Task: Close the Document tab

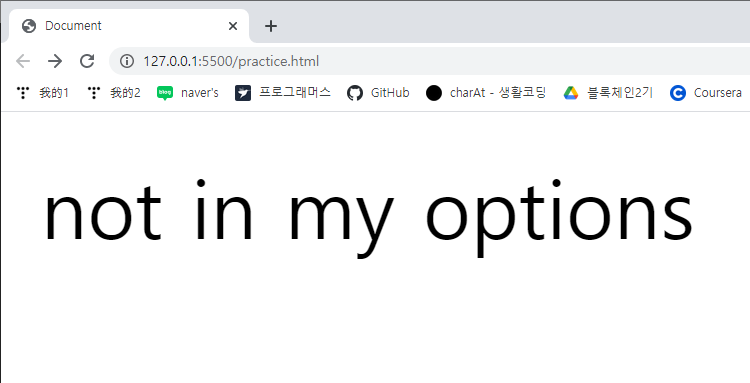Action: [233, 26]
